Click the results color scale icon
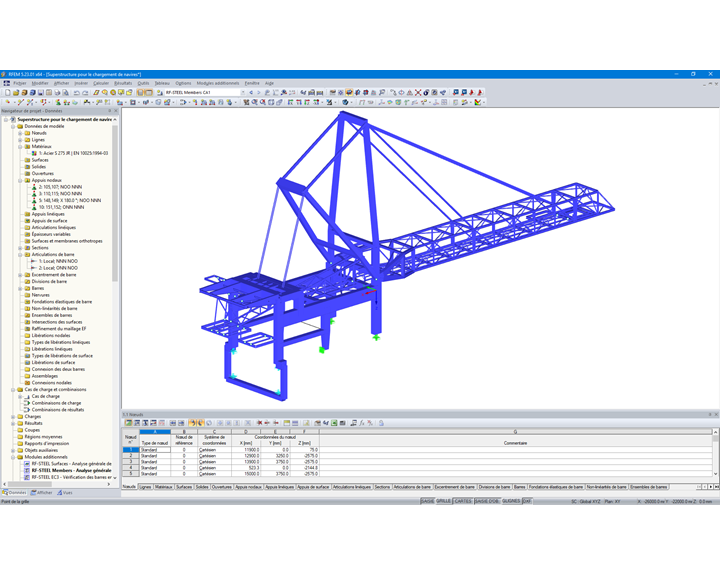The width and height of the screenshot is (720, 576). click(478, 102)
